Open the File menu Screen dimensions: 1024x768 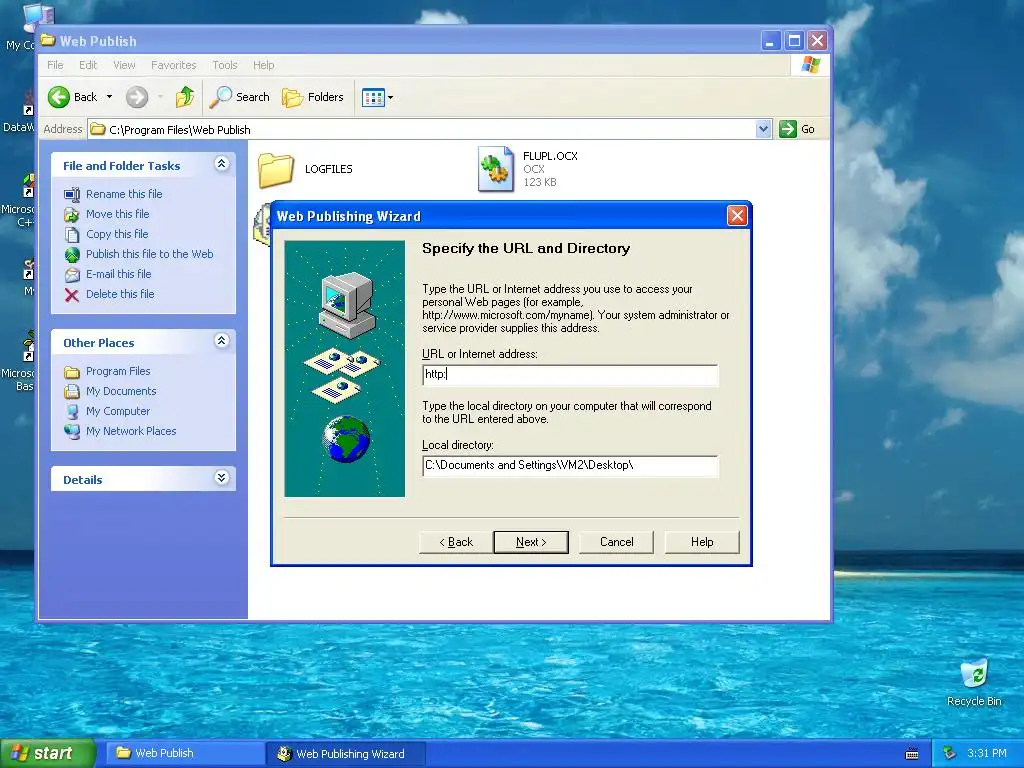(56, 65)
